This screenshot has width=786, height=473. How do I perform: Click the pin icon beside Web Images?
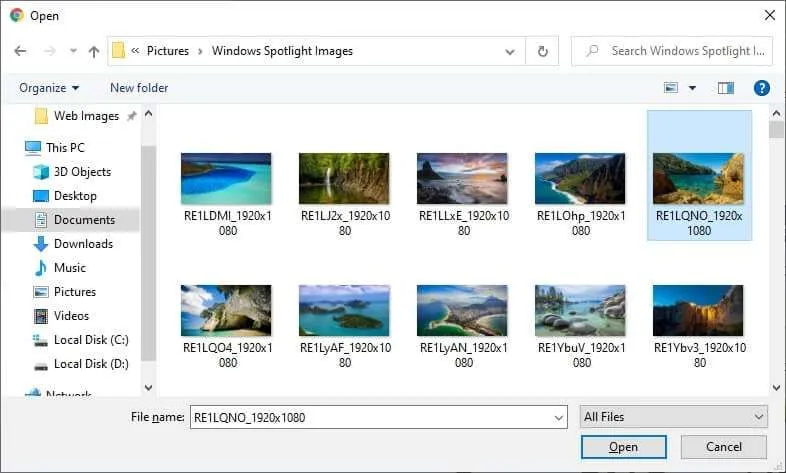coord(131,116)
